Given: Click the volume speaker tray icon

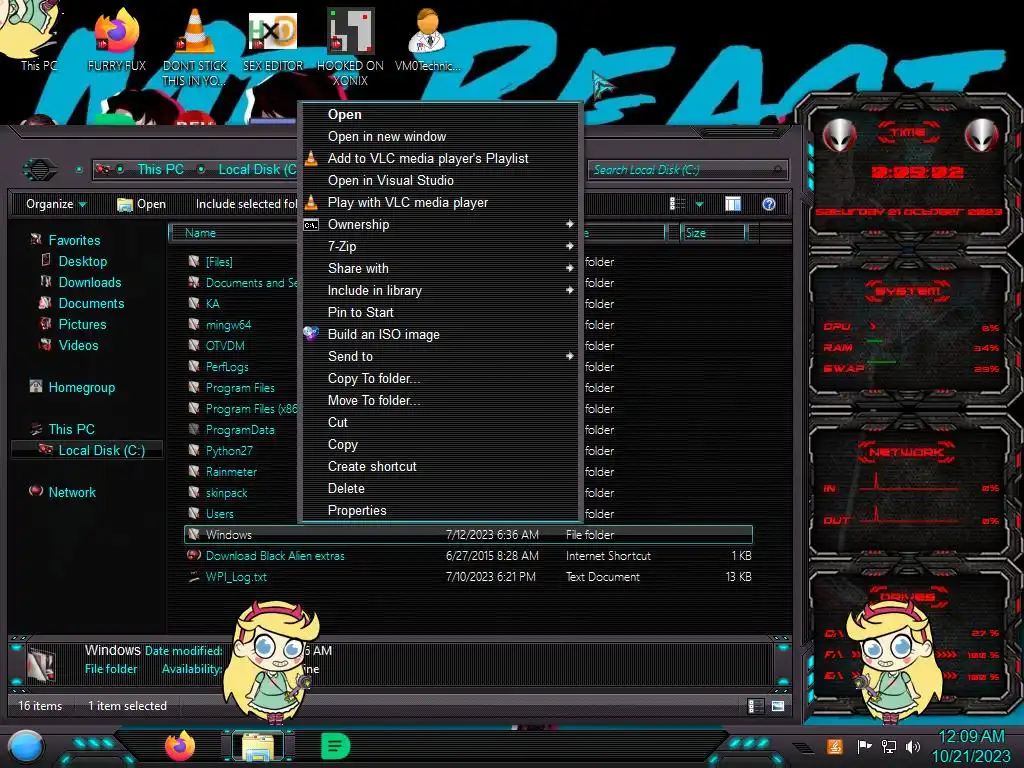Looking at the screenshot, I should click(x=913, y=746).
